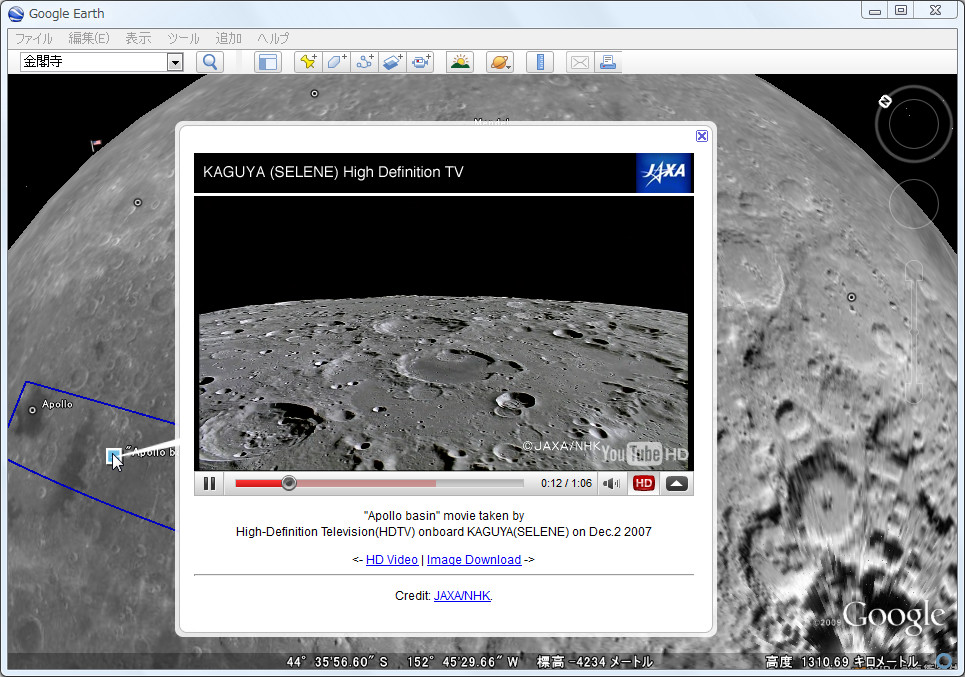Expand the video player's up-arrow menu

pos(677,484)
